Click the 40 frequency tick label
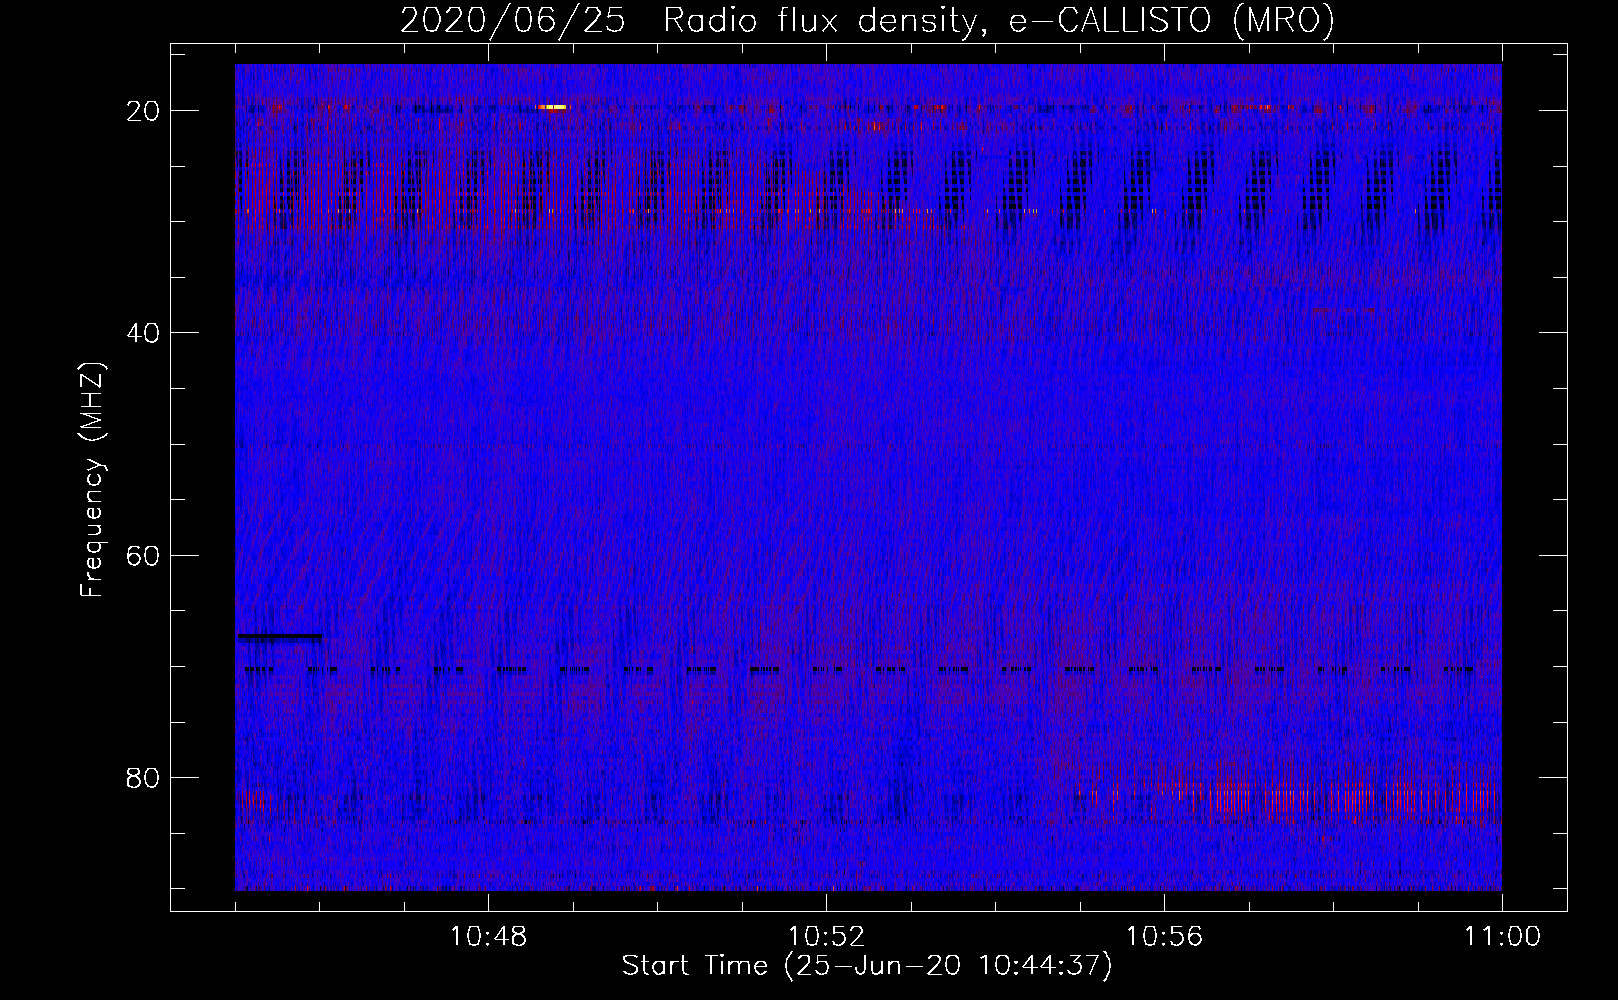This screenshot has height=1000, width=1618. coord(143,333)
